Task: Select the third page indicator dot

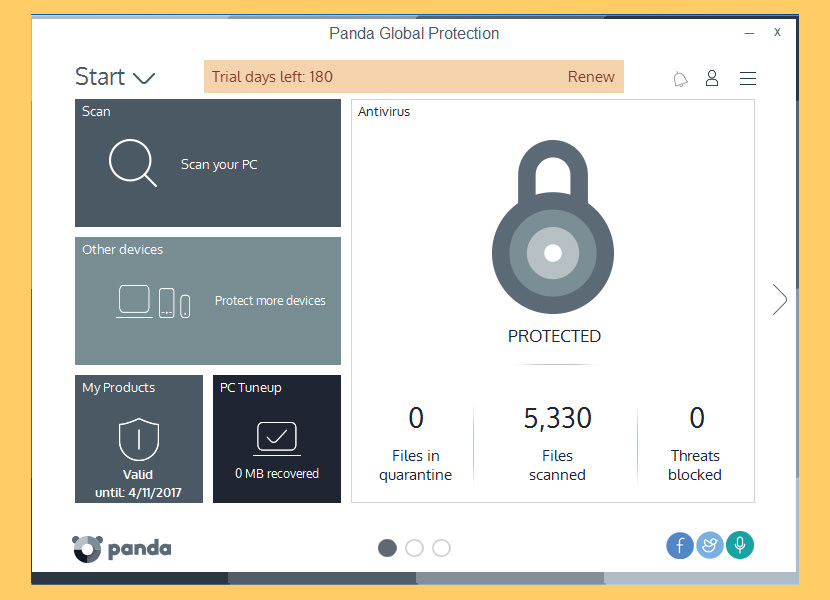Action: click(x=441, y=548)
